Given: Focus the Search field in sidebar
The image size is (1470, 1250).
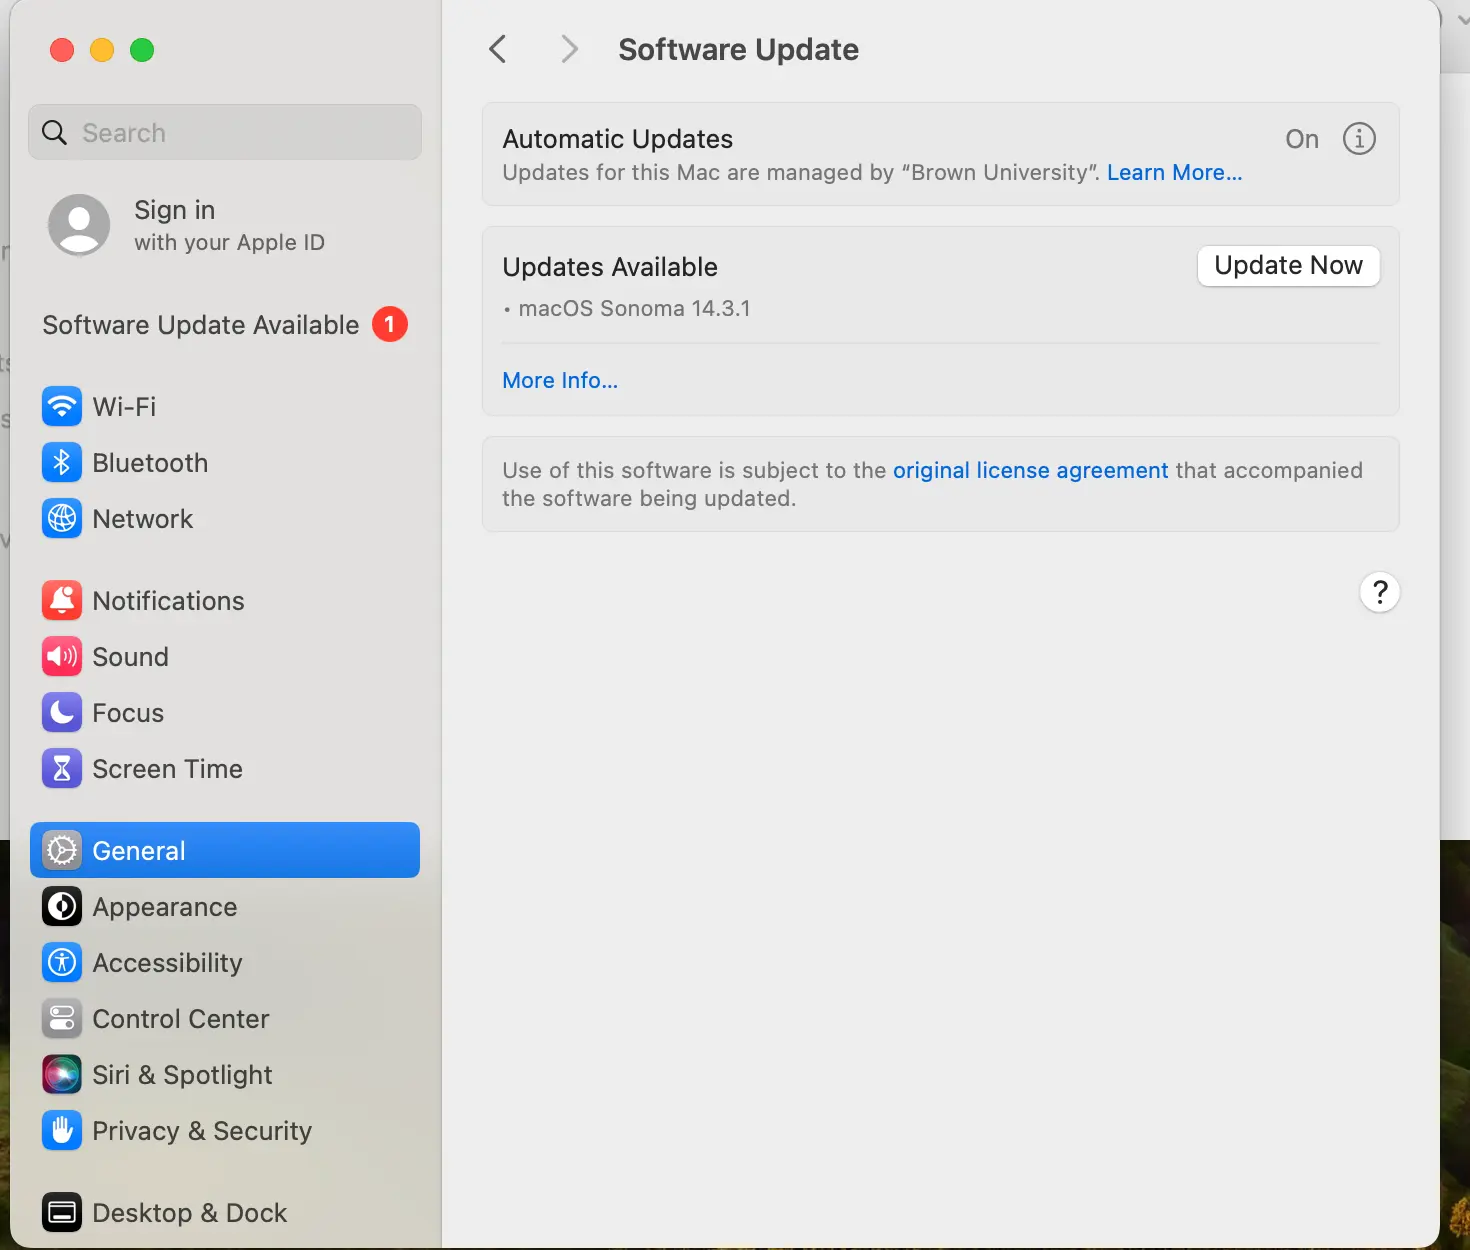Looking at the screenshot, I should coord(225,132).
